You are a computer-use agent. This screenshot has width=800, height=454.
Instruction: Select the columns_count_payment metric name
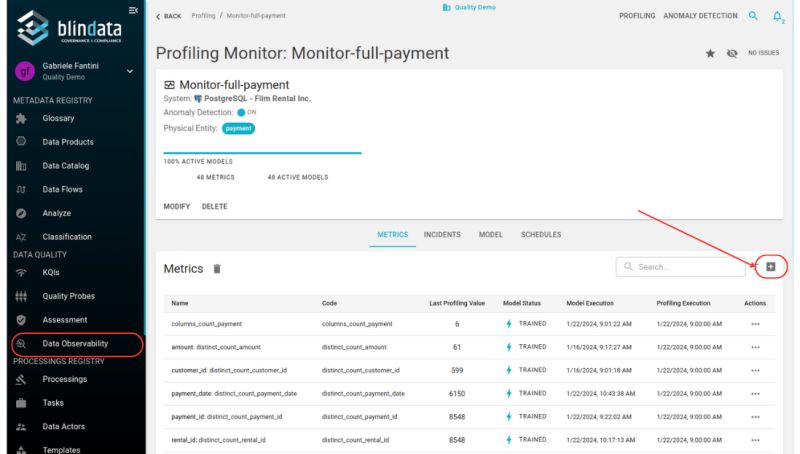207,324
